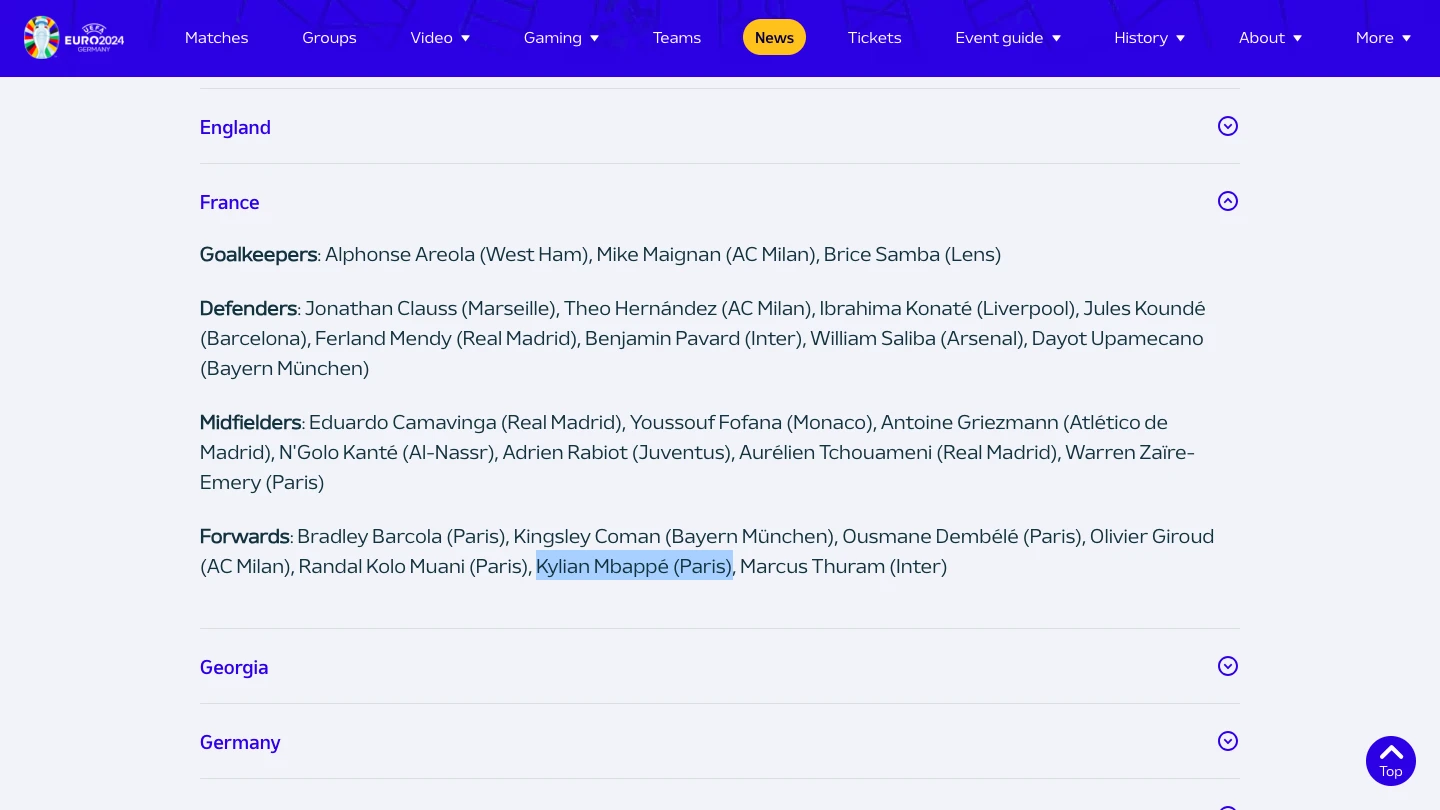Expand the England squad chevron icon
The width and height of the screenshot is (1440, 810).
1228,126
